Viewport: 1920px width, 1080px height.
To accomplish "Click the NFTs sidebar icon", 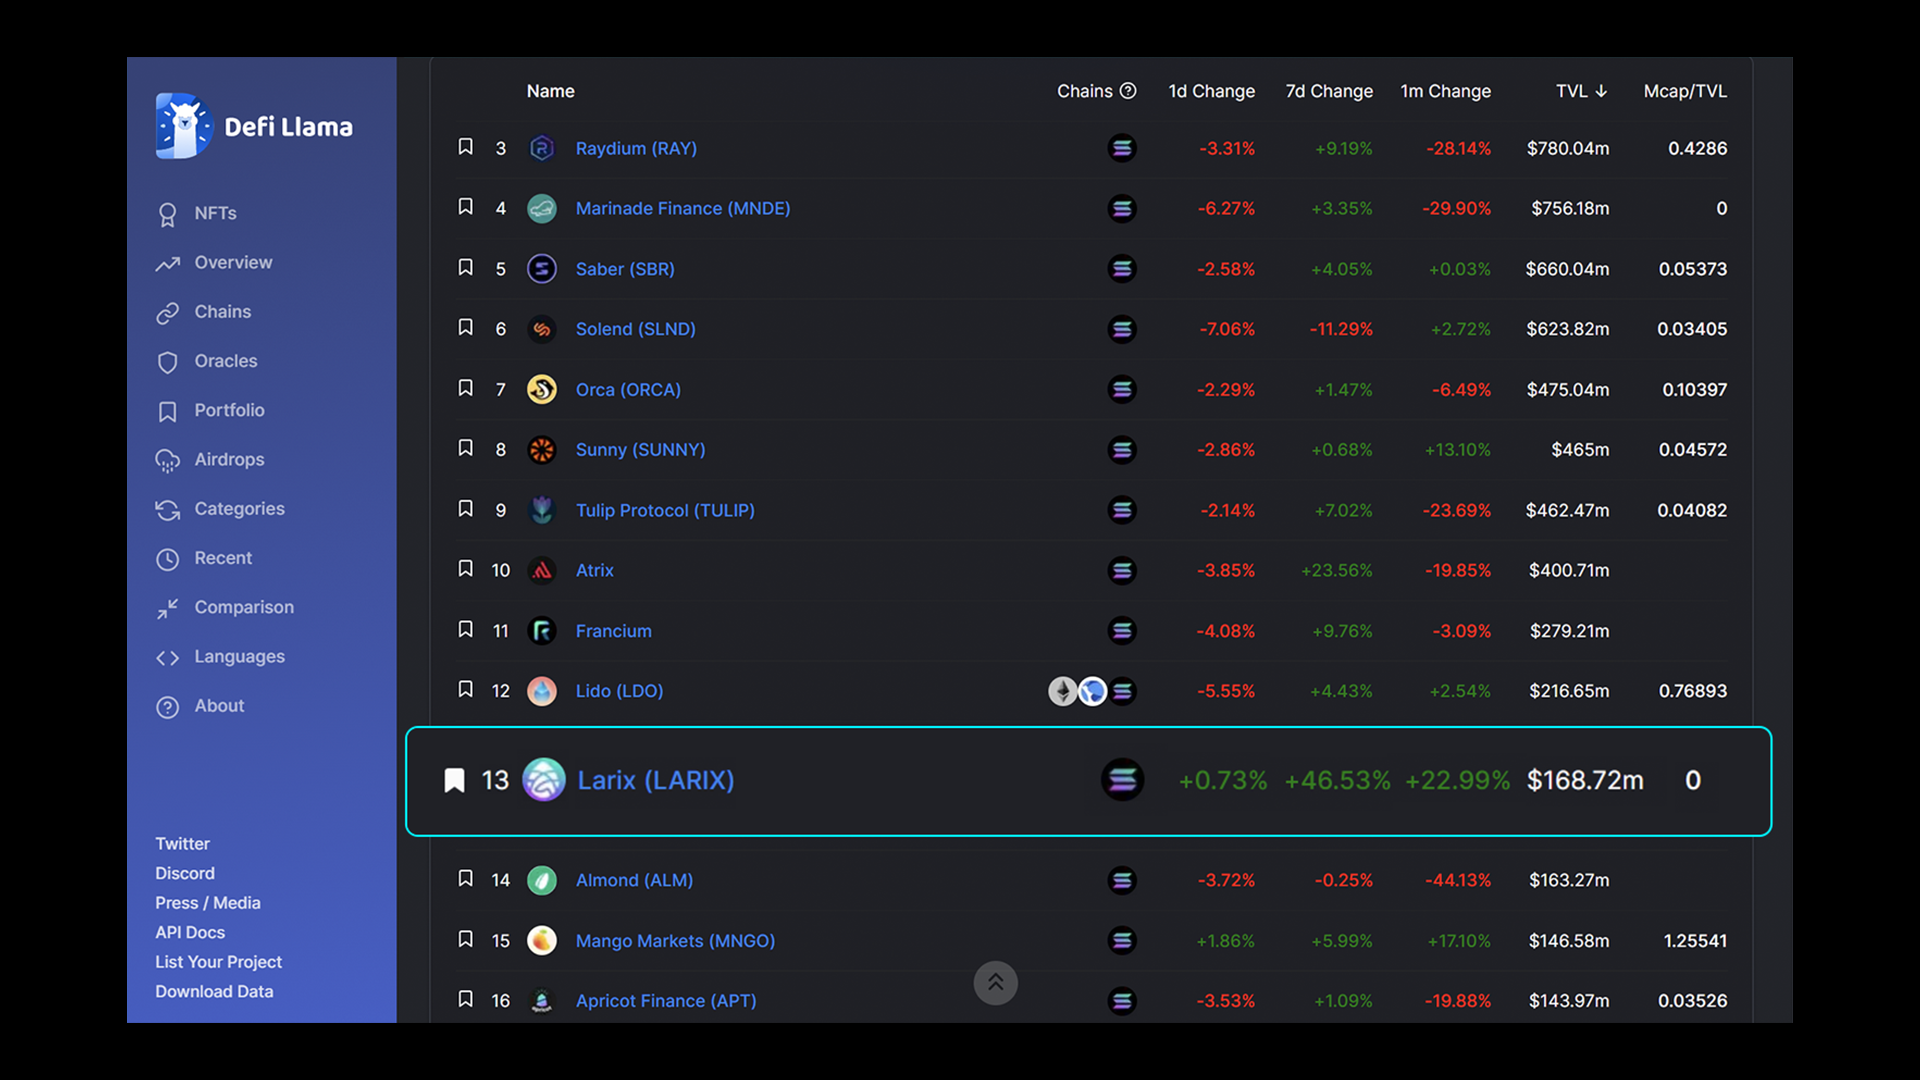I will pyautogui.click(x=167, y=214).
